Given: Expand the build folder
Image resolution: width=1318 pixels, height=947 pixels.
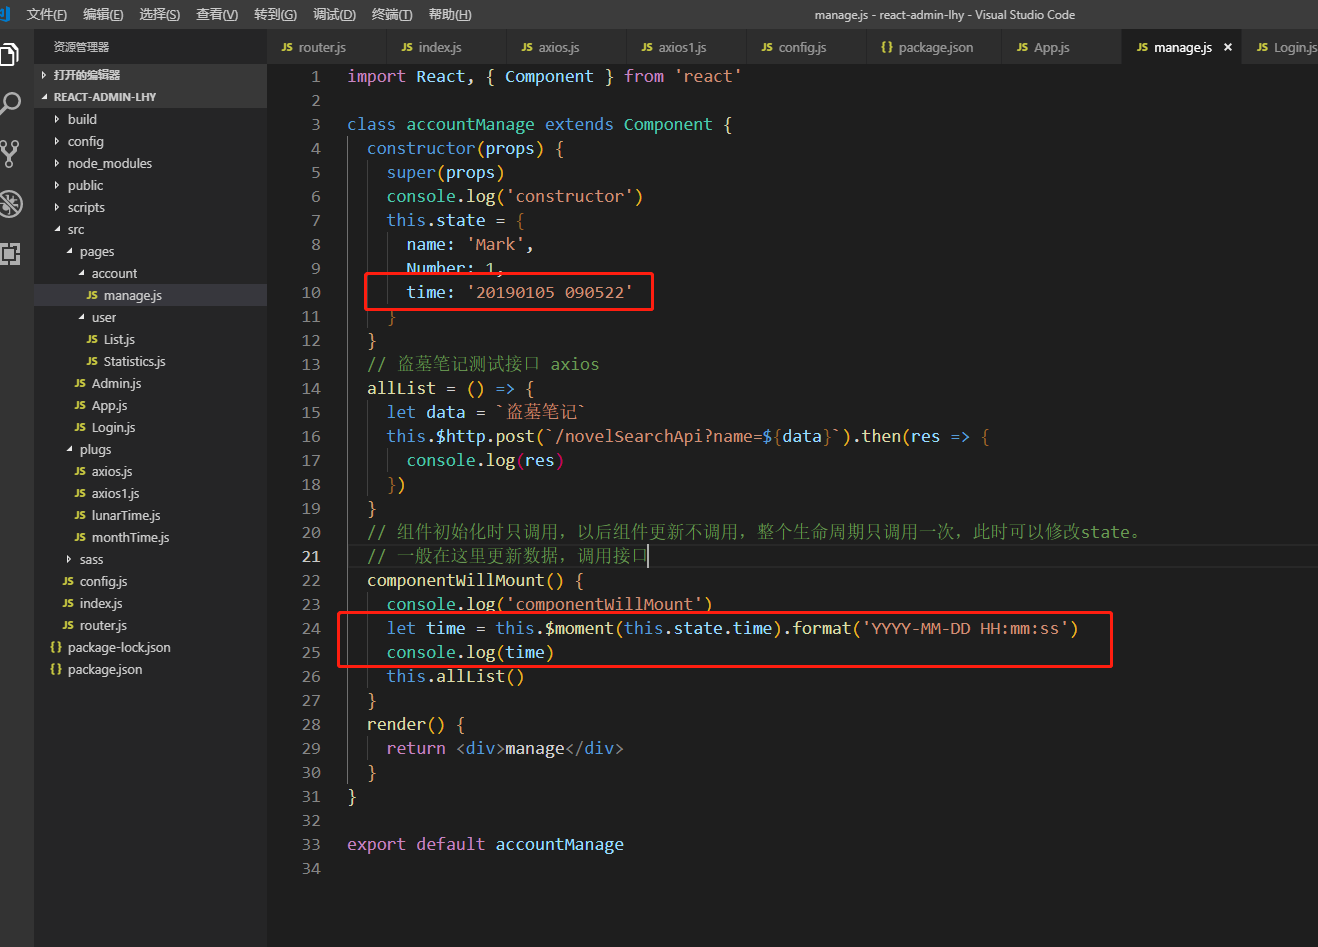Looking at the screenshot, I should point(86,119).
